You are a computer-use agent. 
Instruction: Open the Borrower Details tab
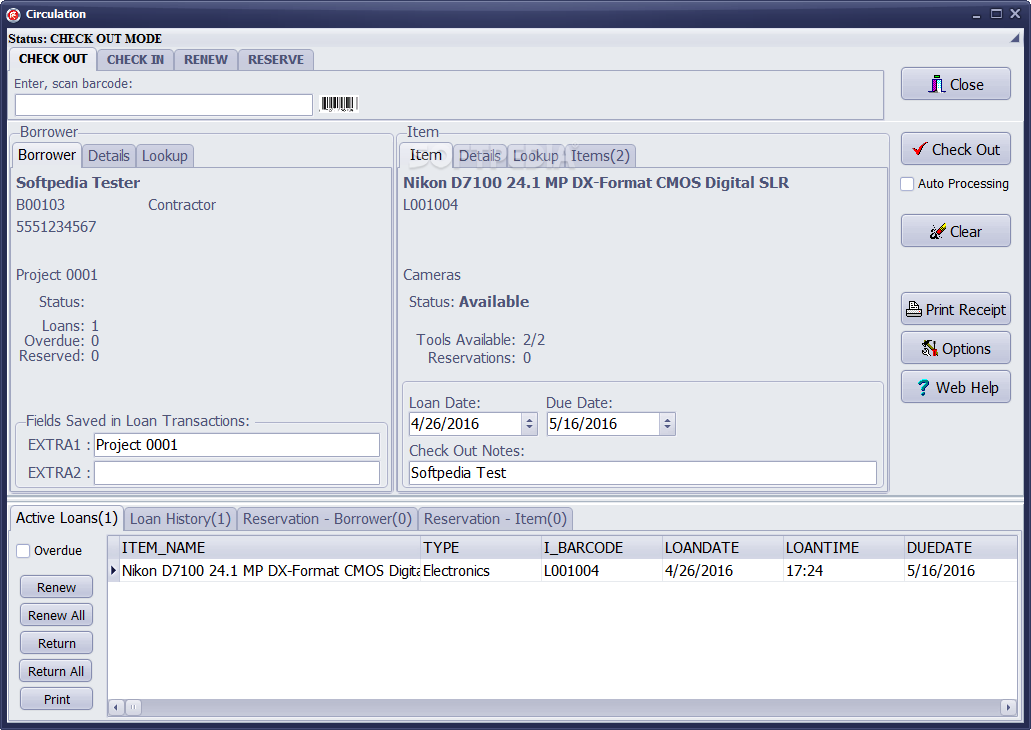(x=108, y=156)
